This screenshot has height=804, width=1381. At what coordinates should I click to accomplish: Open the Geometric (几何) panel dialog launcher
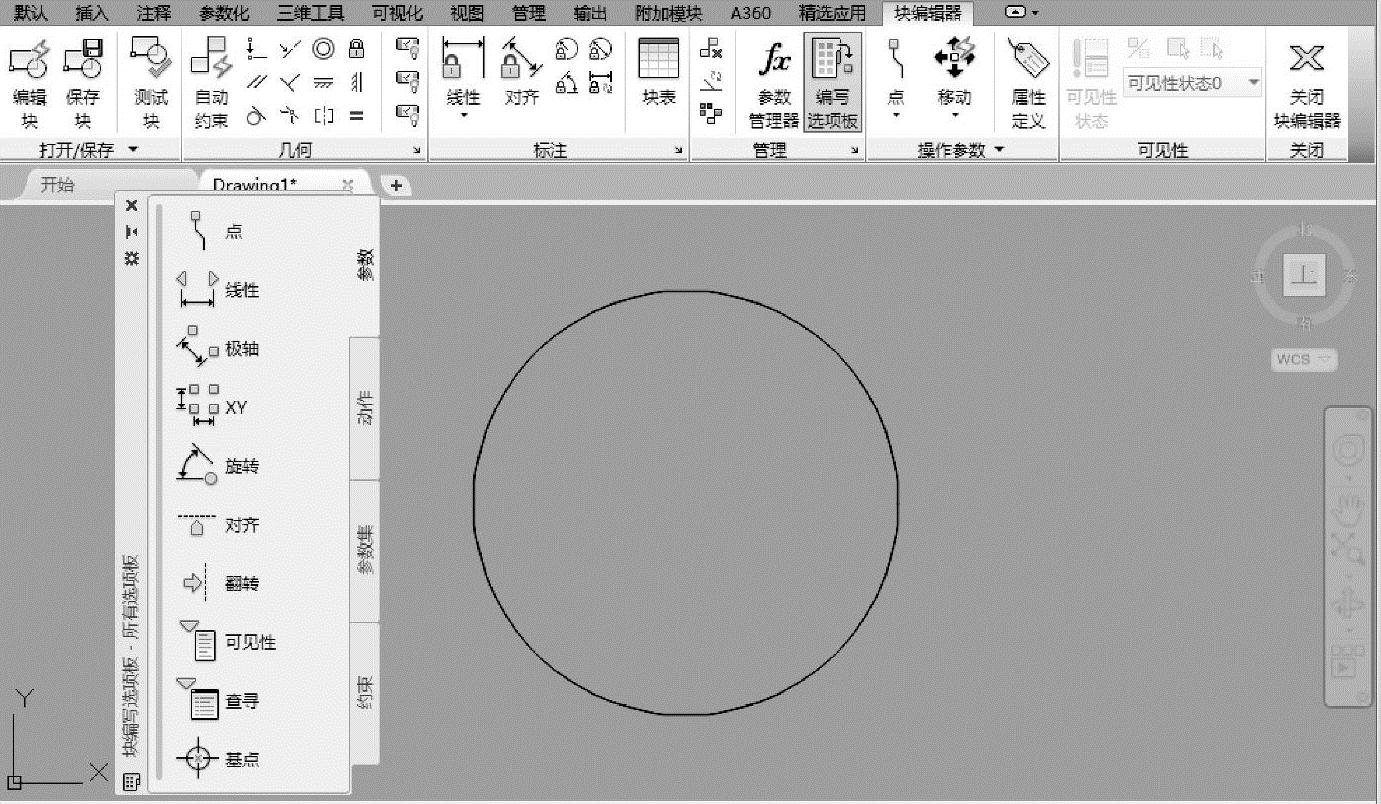coord(417,151)
